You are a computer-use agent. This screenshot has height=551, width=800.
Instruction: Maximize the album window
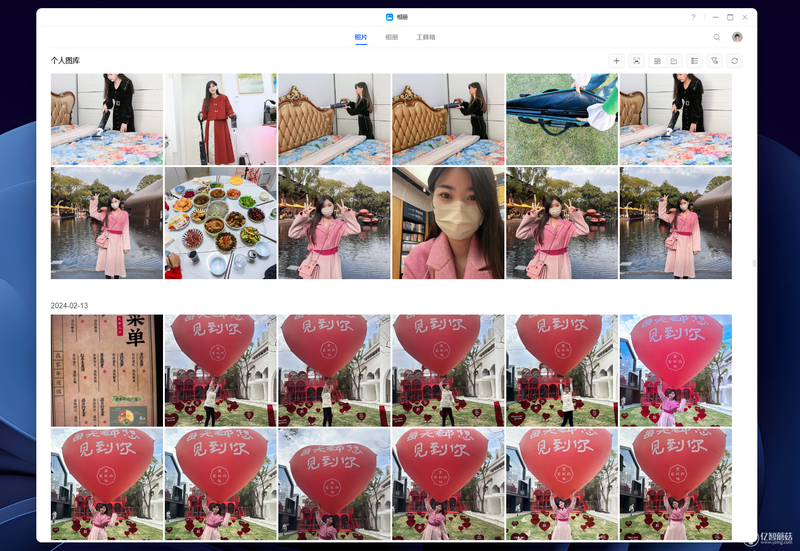[x=730, y=17]
